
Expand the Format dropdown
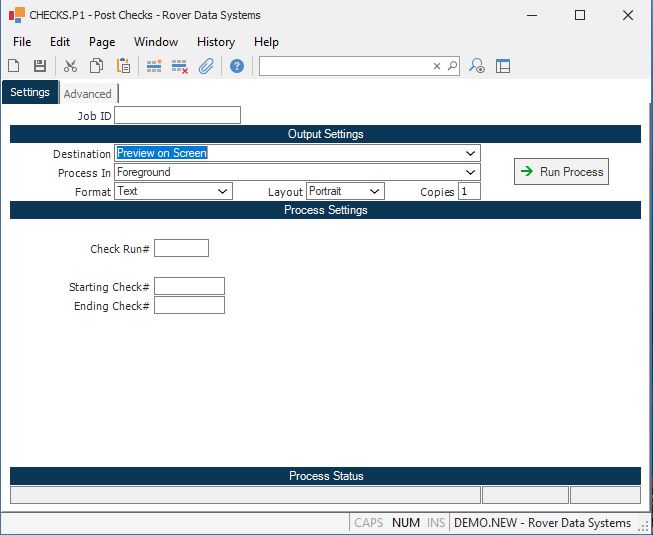tap(223, 191)
